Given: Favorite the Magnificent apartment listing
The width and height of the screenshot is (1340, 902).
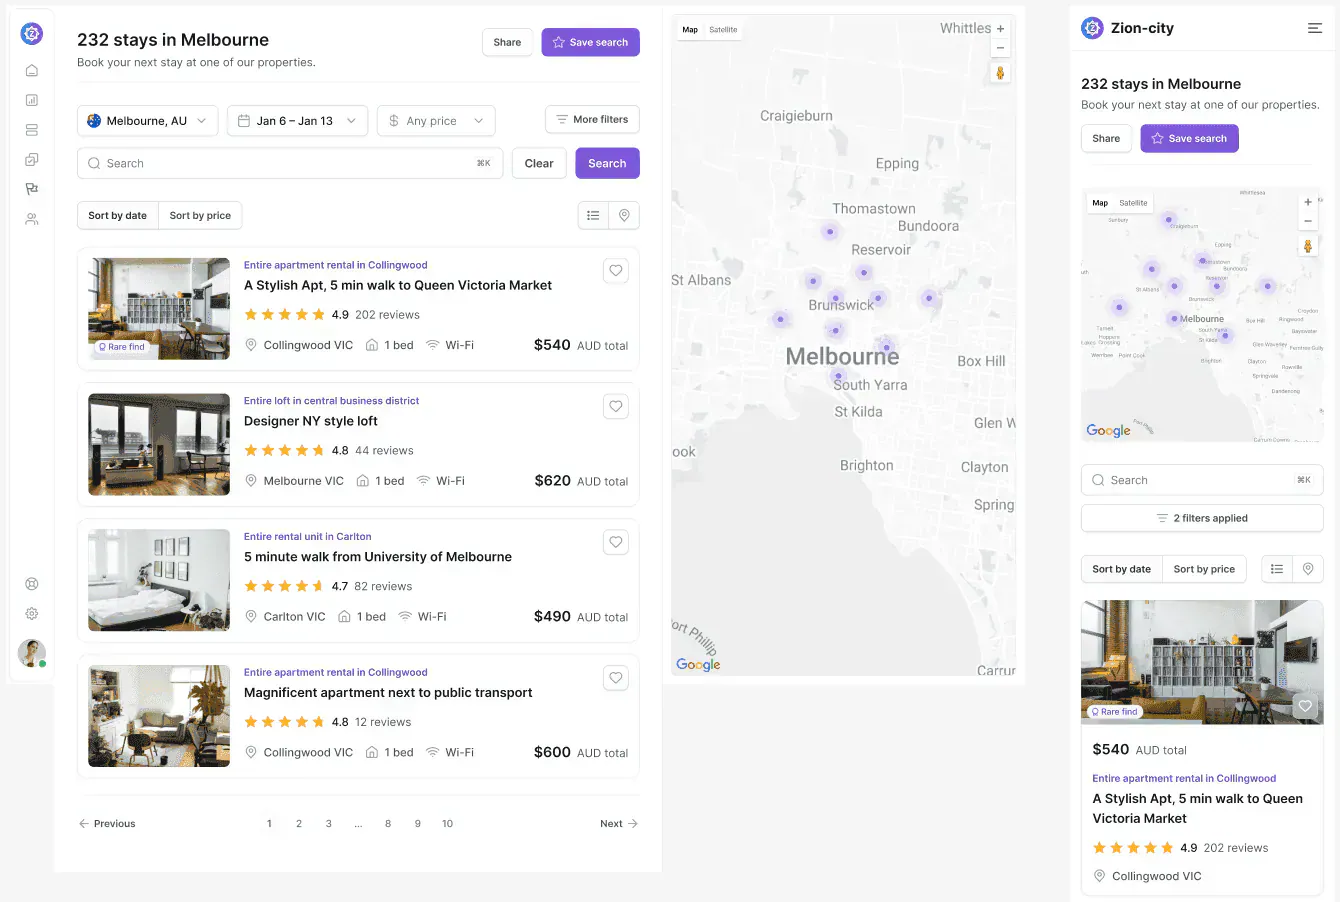Looking at the screenshot, I should pos(616,678).
